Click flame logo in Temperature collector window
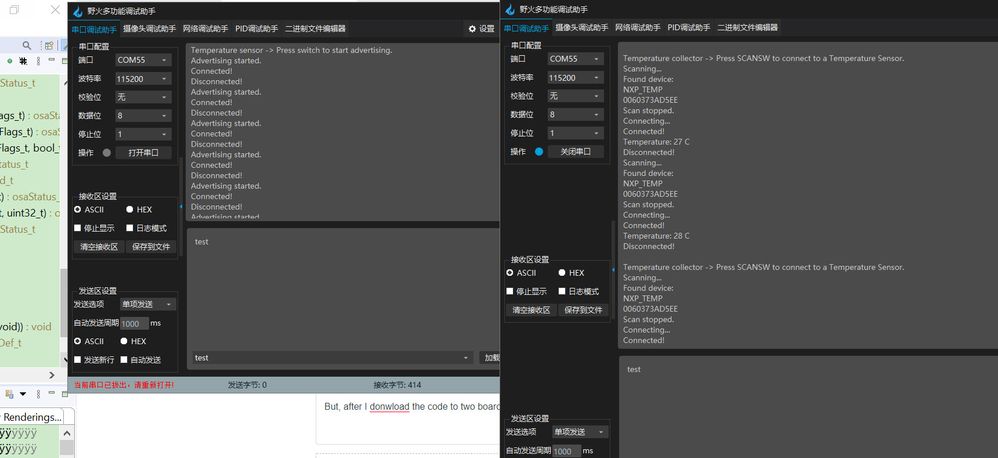Viewport: 998px width, 458px height. click(x=509, y=10)
